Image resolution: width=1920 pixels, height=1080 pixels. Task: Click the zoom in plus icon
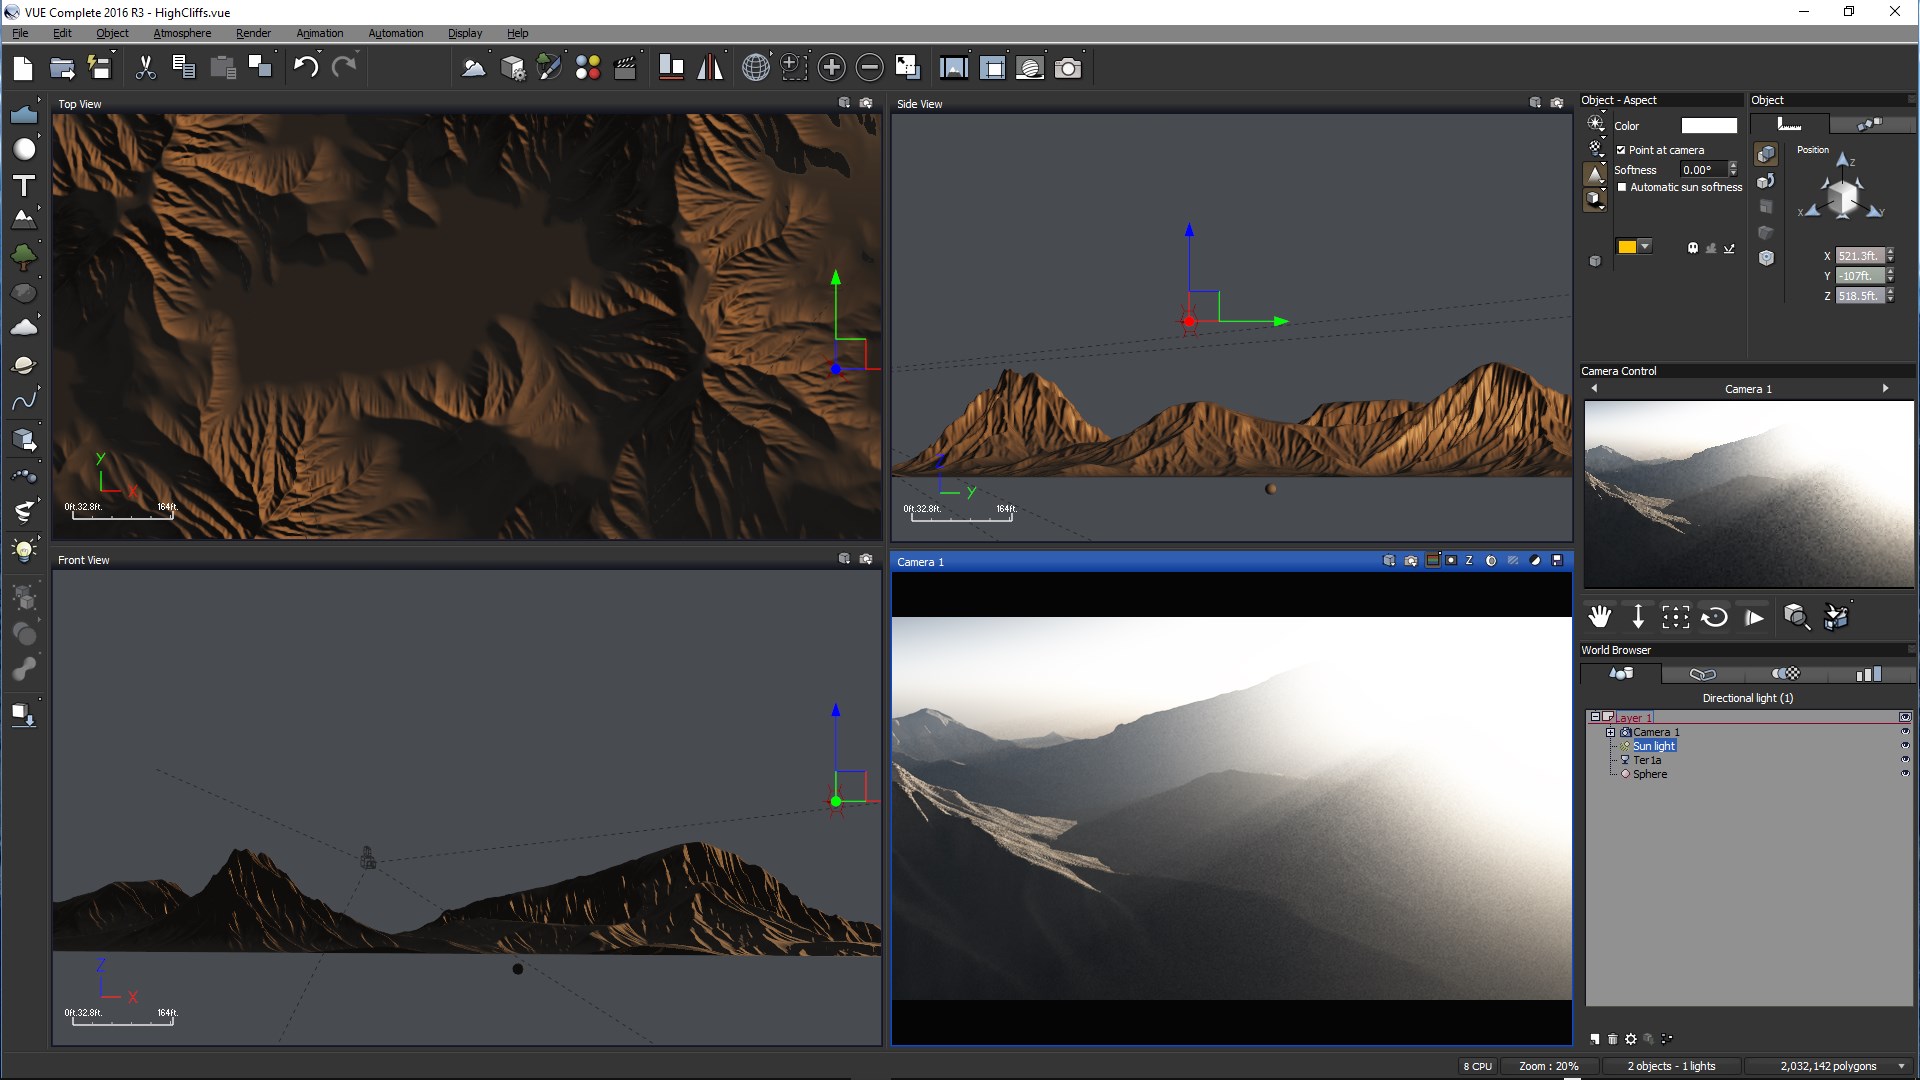[831, 67]
